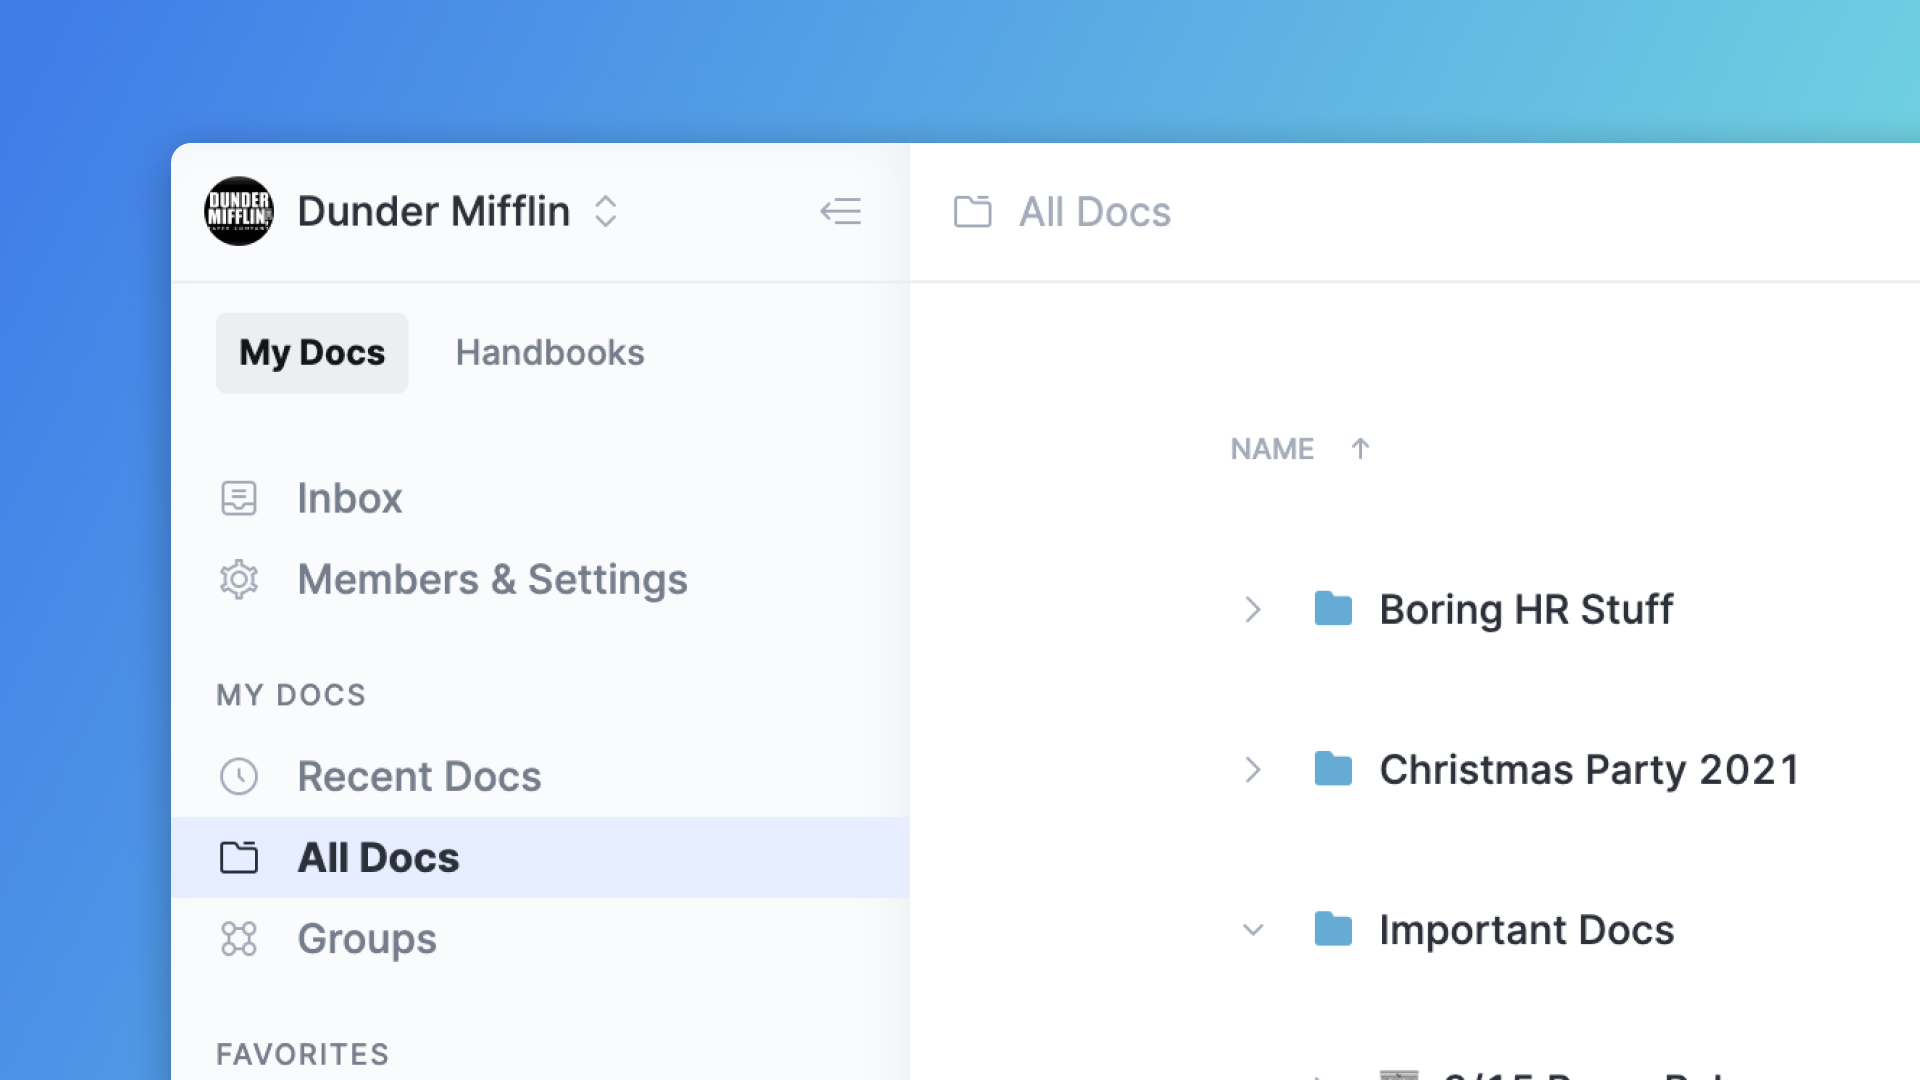Click the Recent Docs clock icon

click(239, 777)
